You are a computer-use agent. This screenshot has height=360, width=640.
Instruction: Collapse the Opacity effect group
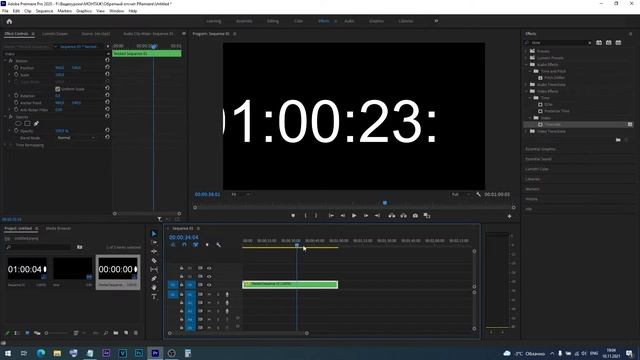point(5,117)
